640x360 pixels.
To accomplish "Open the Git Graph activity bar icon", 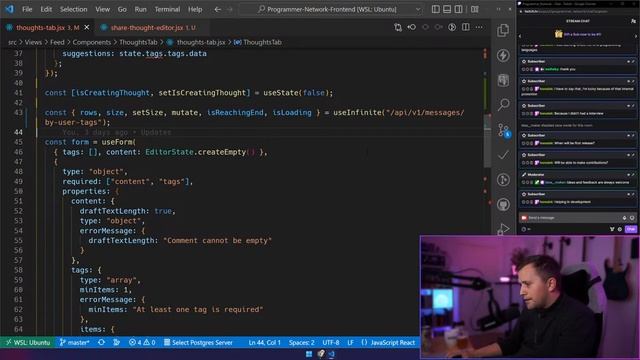I will coord(503,180).
